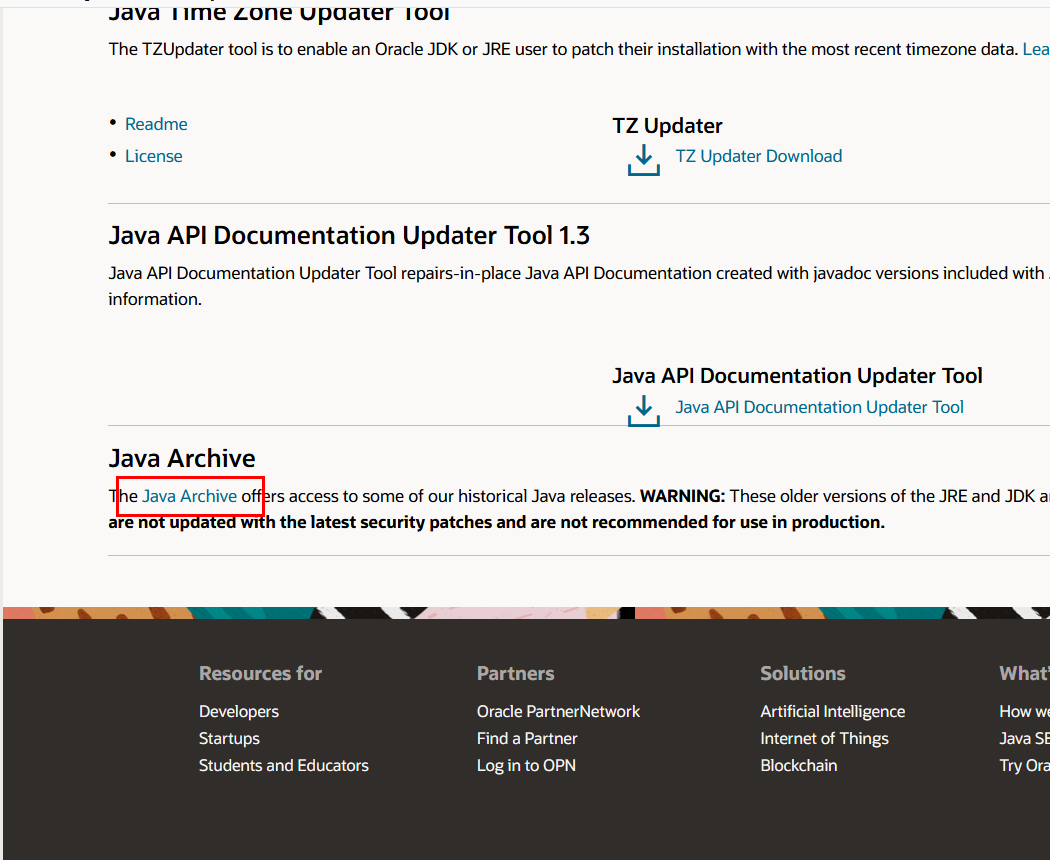Open Students and Educators footer link
1050x860 pixels.
point(283,765)
